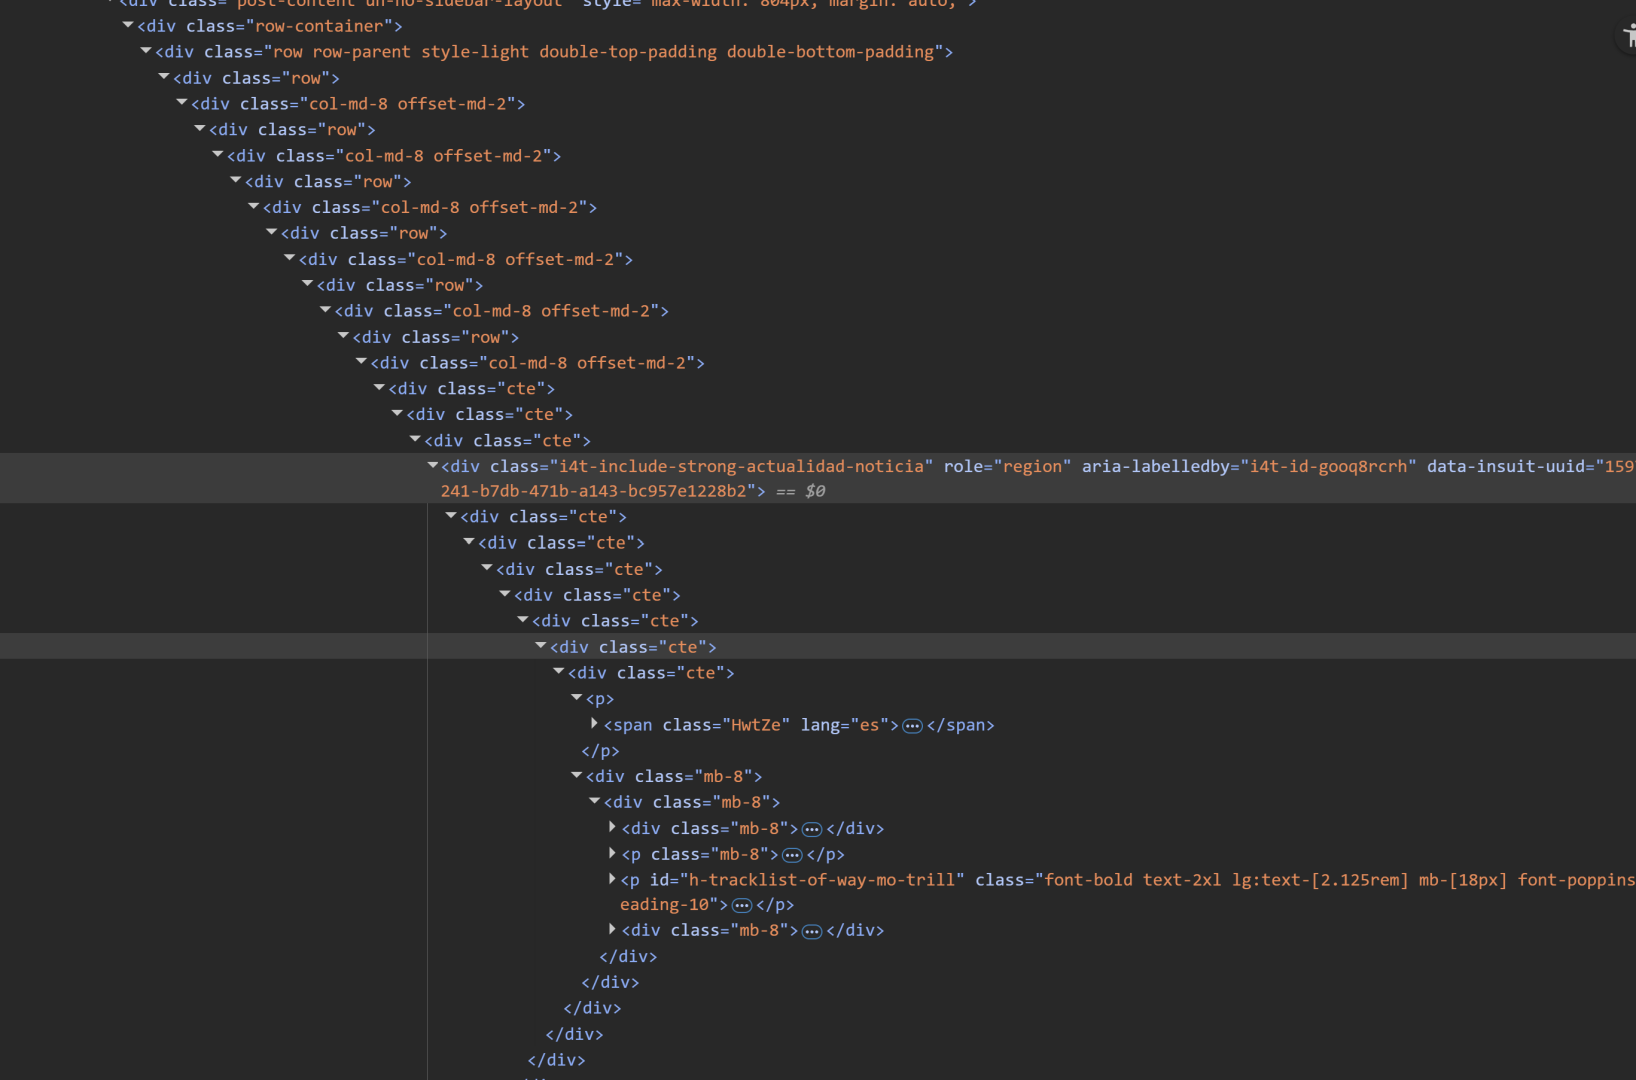Click the standalone closing </p> tag
The width and height of the screenshot is (1636, 1080).
click(x=600, y=751)
